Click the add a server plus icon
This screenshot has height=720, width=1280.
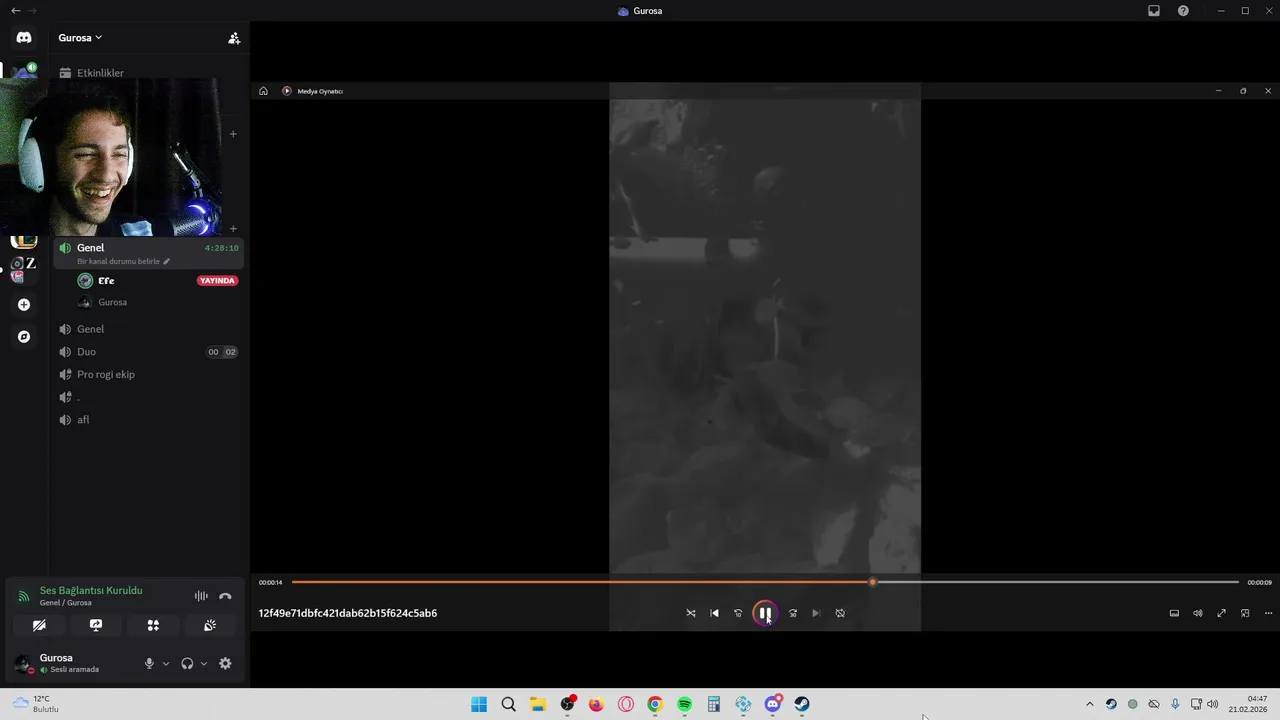(24, 305)
